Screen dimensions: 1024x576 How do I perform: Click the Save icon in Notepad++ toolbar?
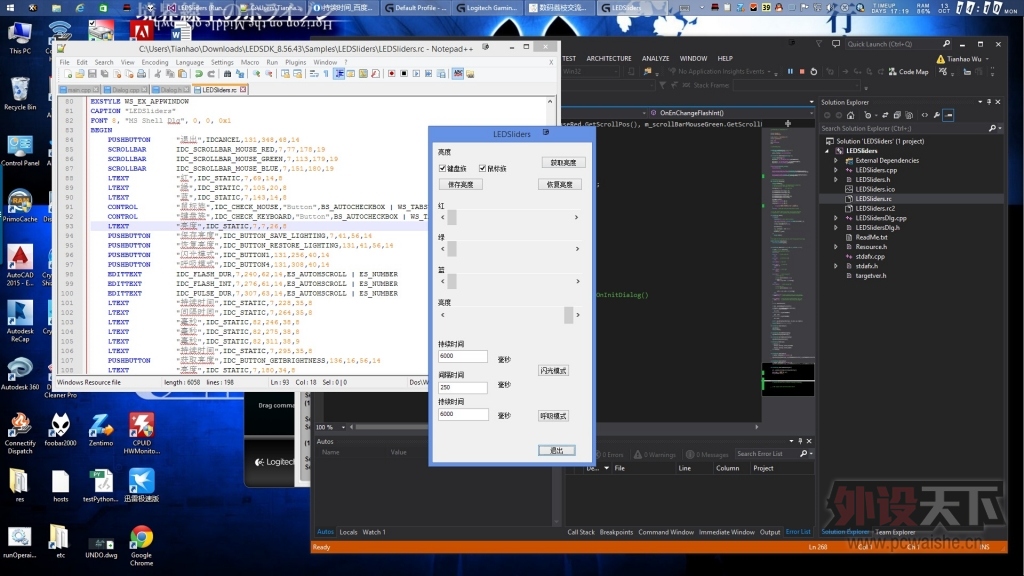92,74
